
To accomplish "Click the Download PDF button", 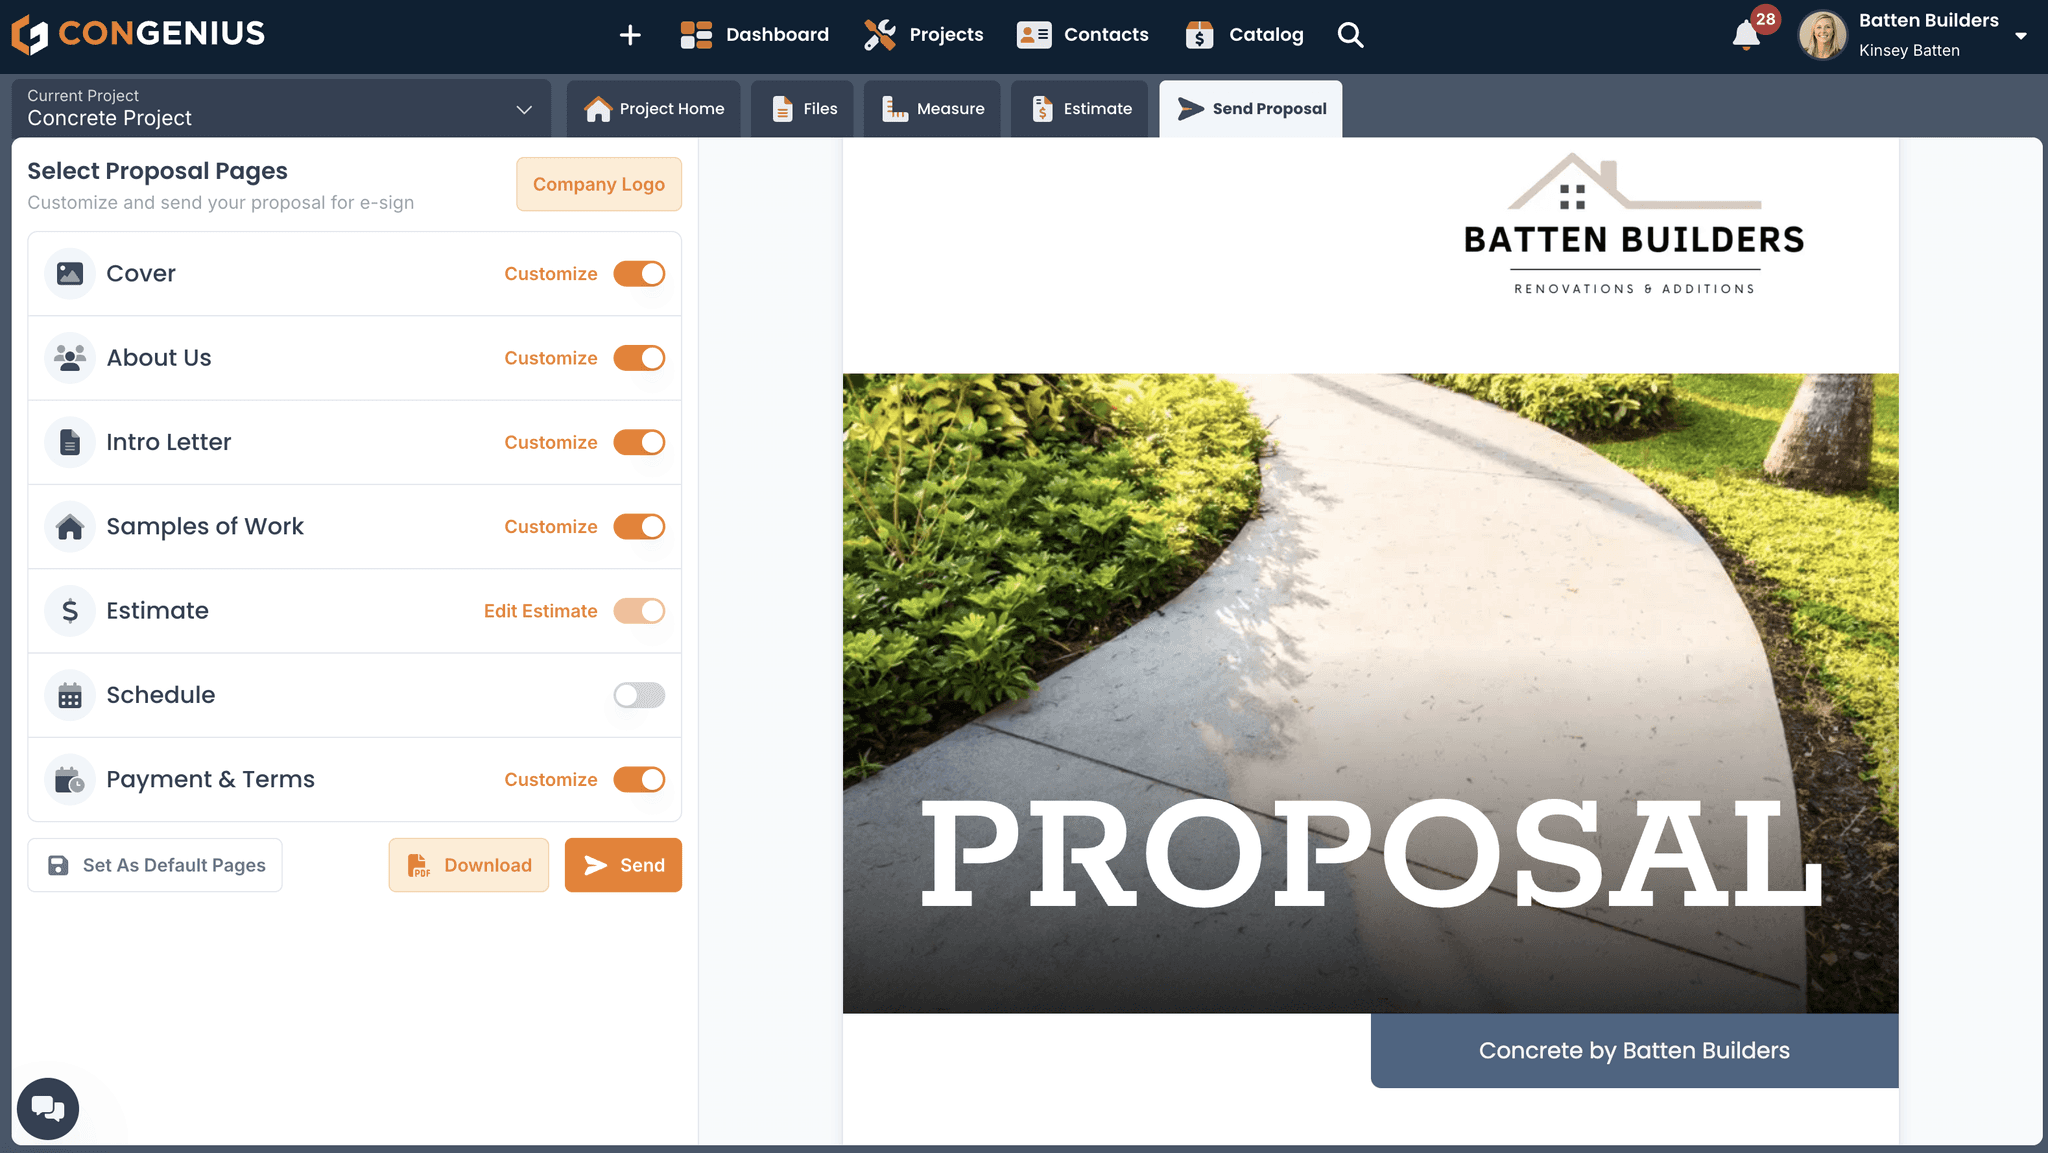I will click(x=470, y=865).
